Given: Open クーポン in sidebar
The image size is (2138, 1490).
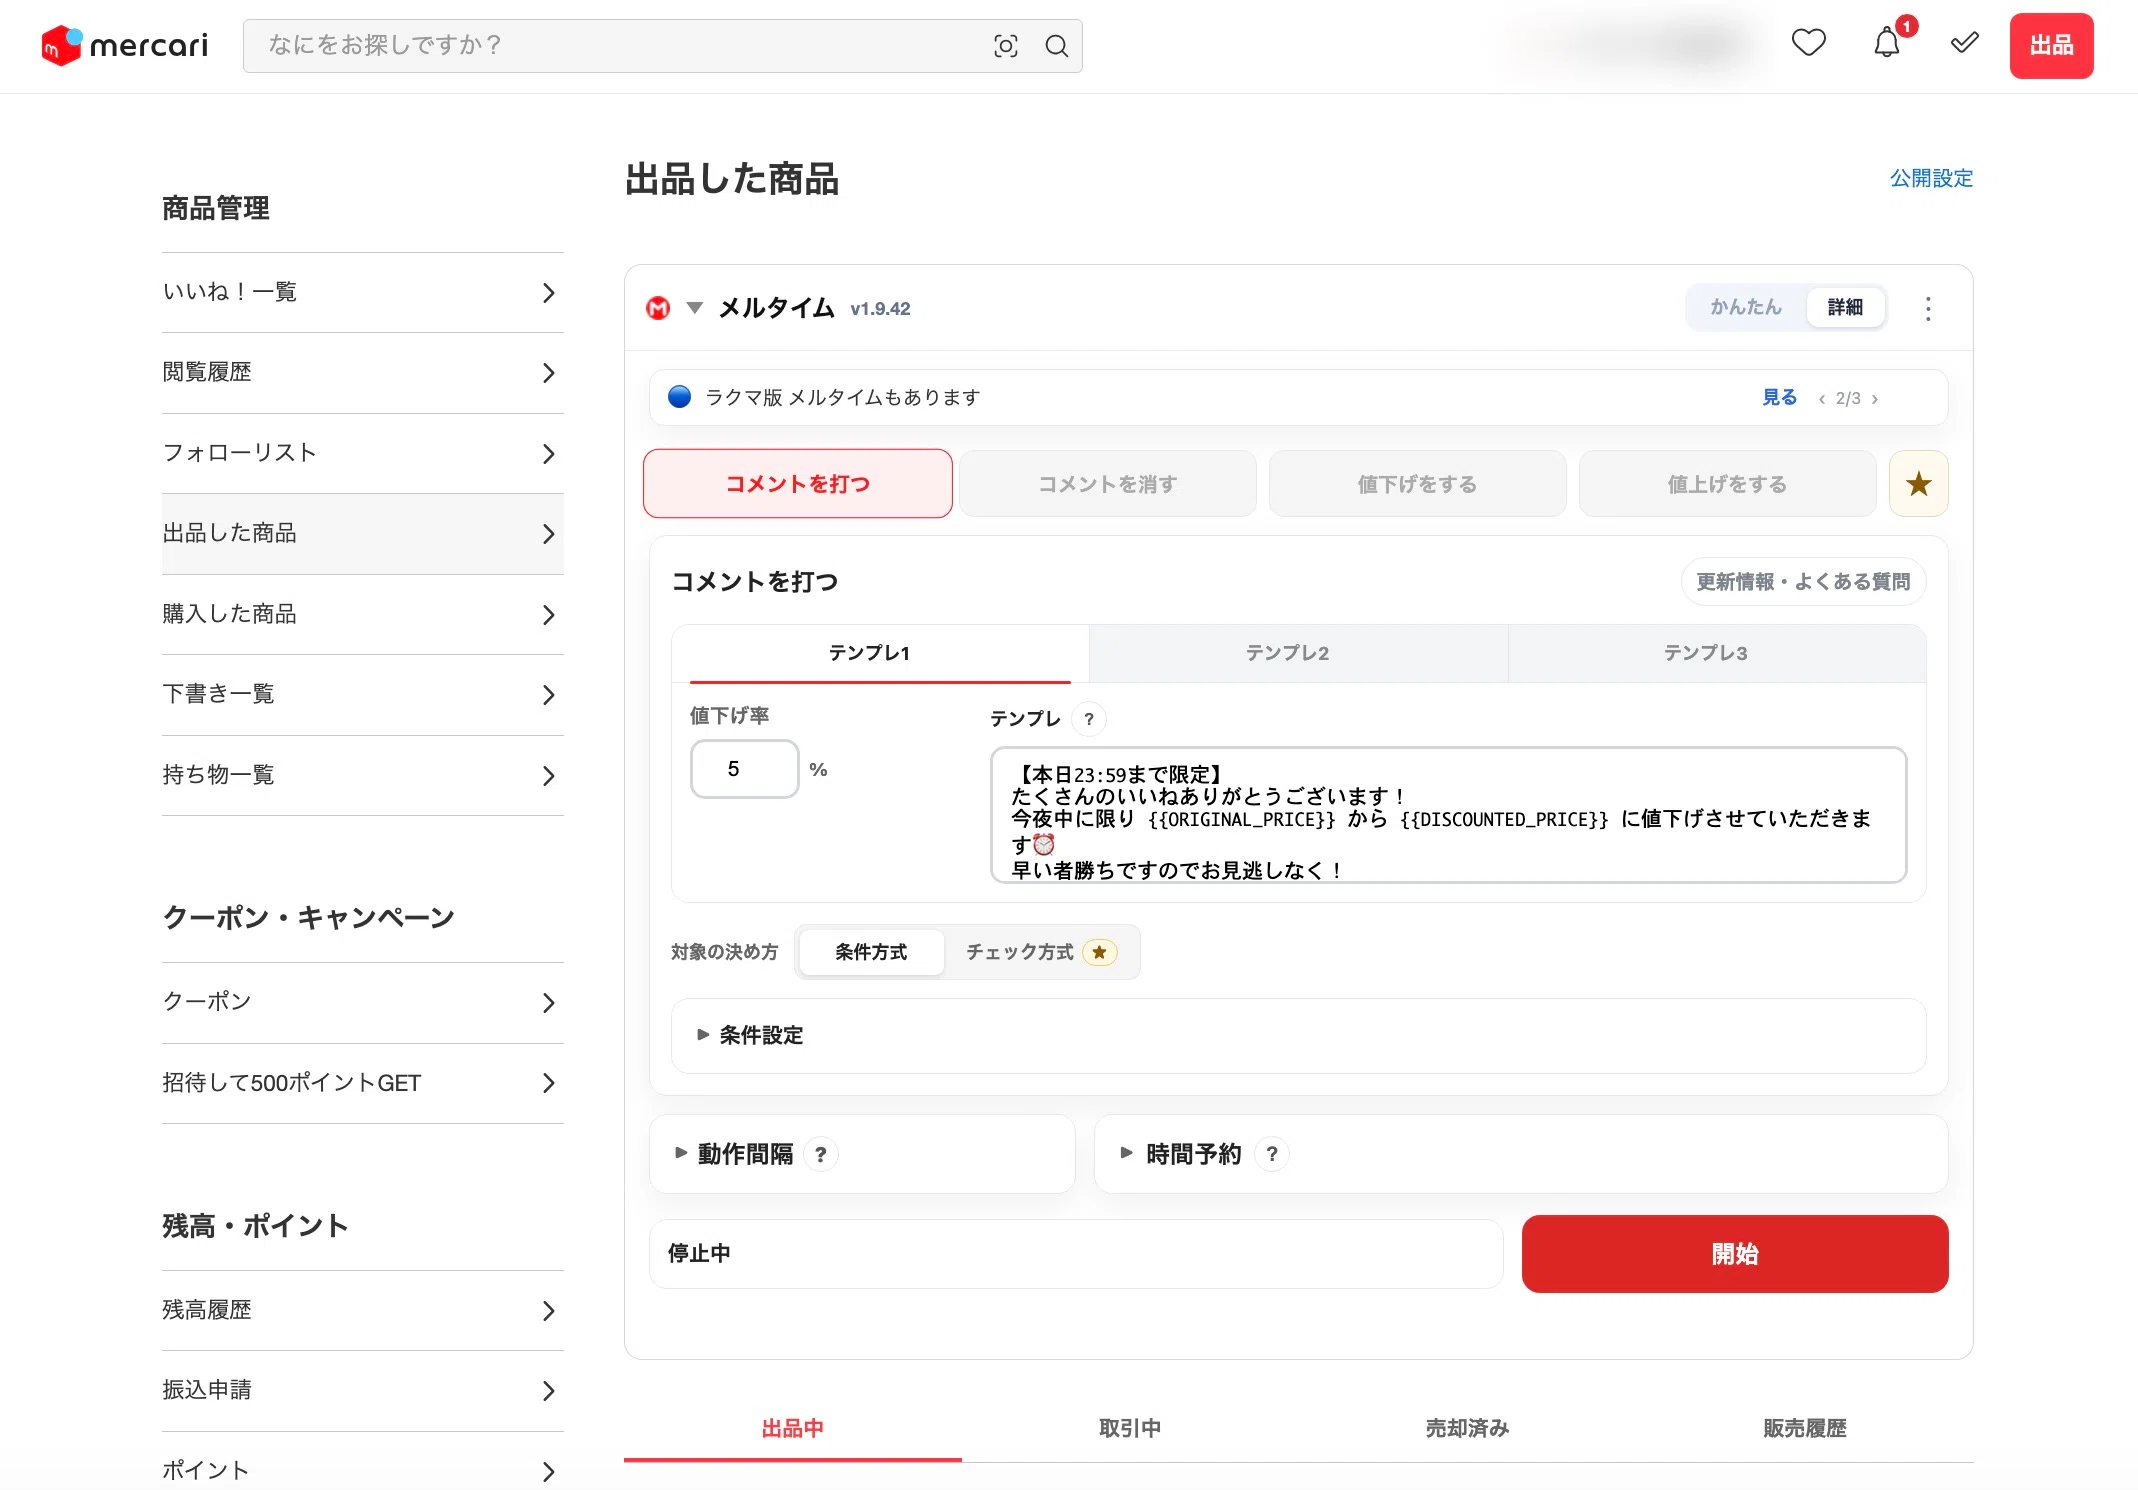Looking at the screenshot, I should tap(362, 1003).
